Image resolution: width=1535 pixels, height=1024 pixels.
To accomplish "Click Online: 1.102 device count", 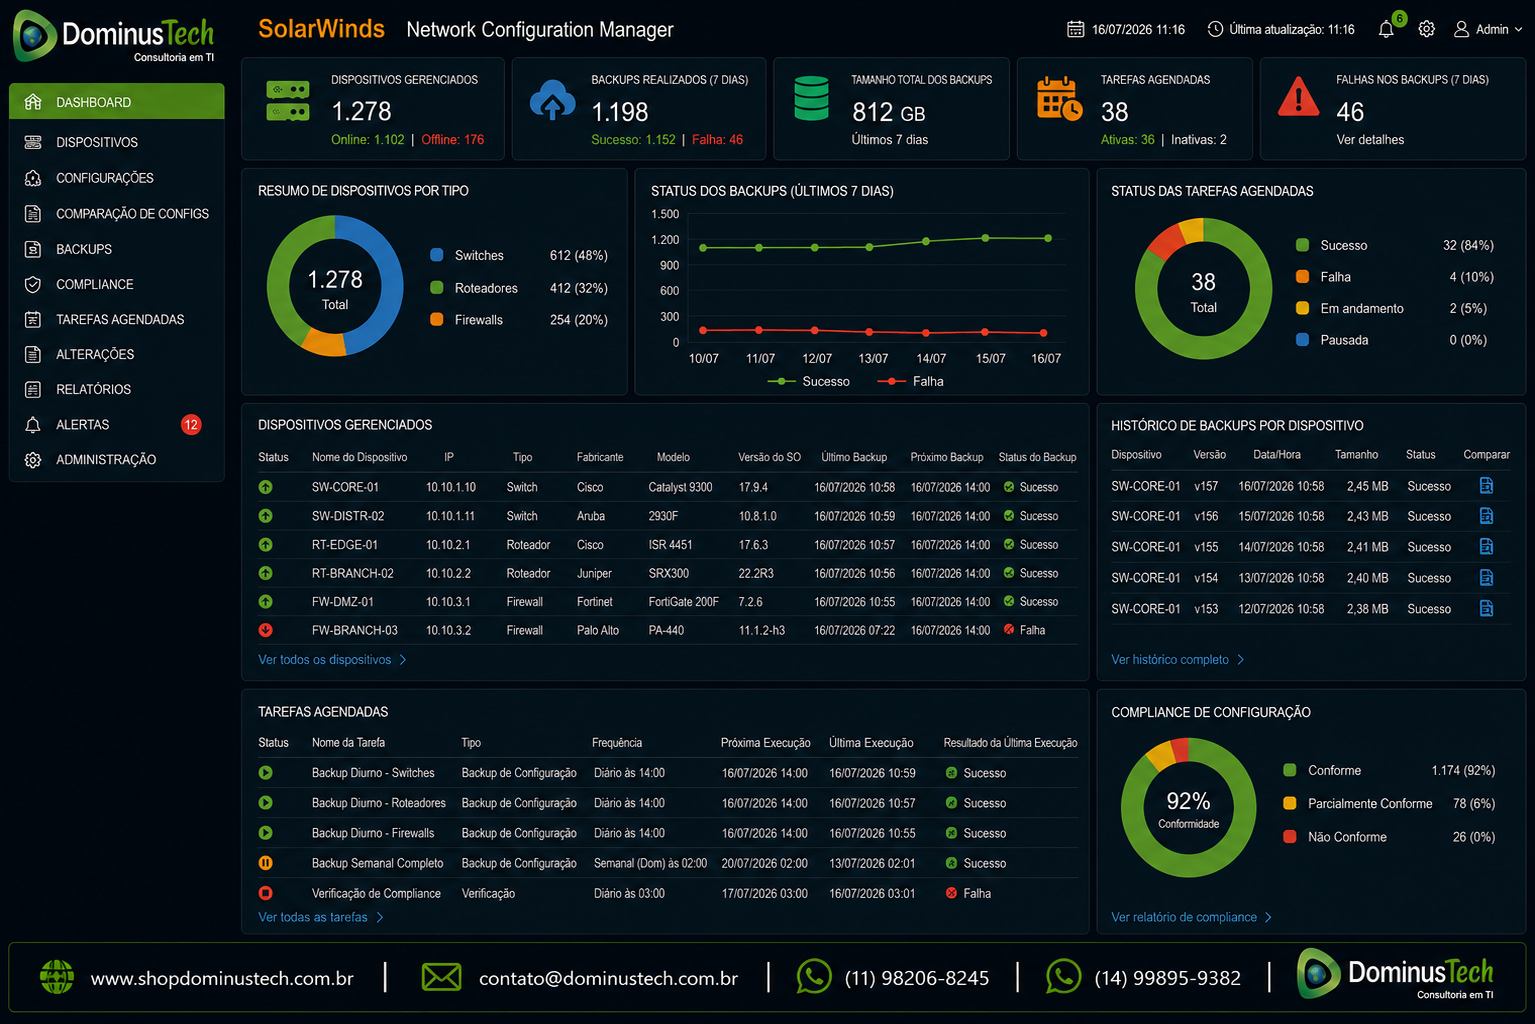I will tap(368, 140).
